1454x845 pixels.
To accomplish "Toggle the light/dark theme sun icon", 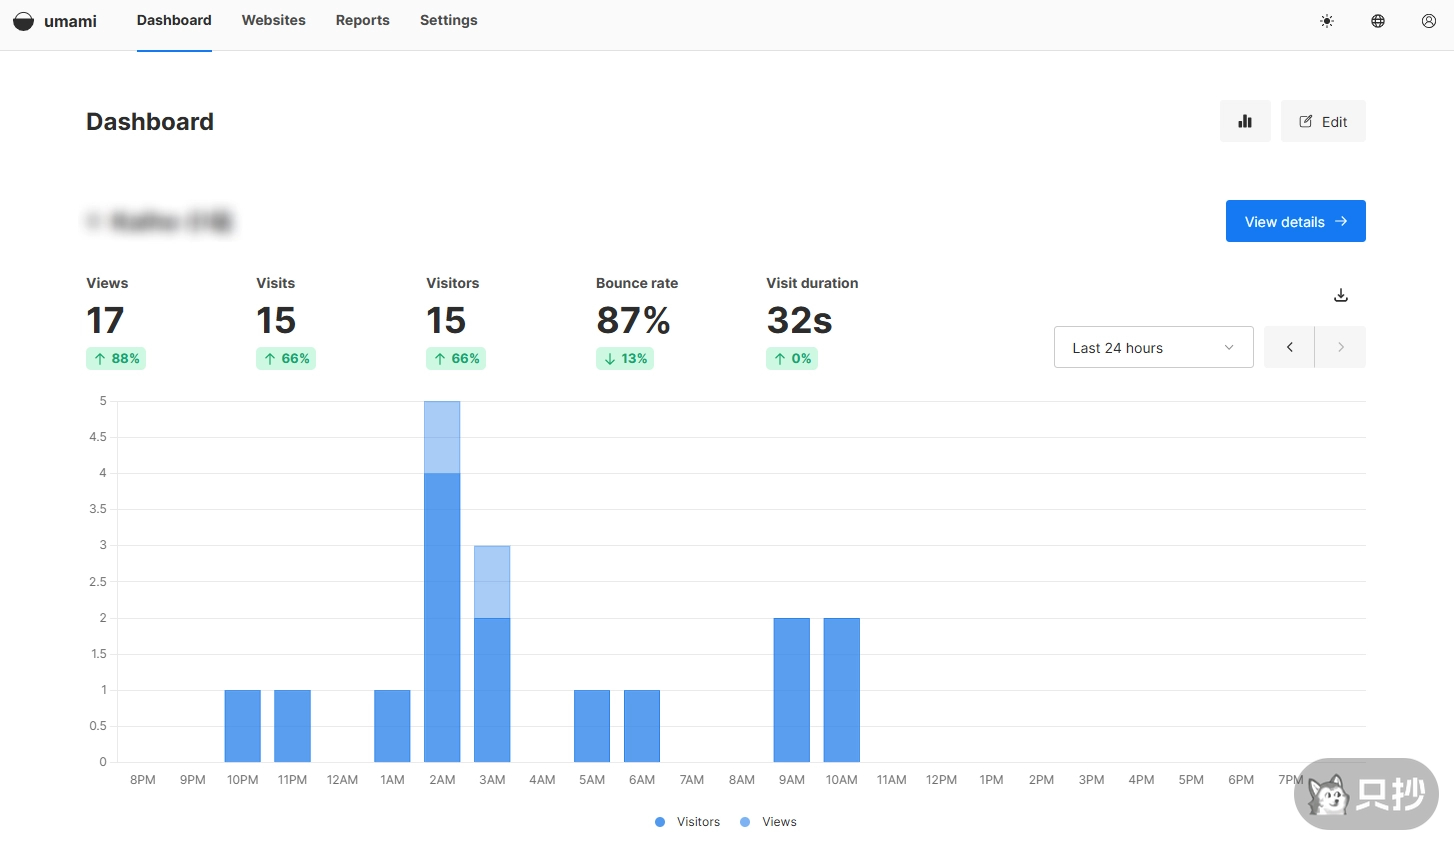I will 1327,21.
